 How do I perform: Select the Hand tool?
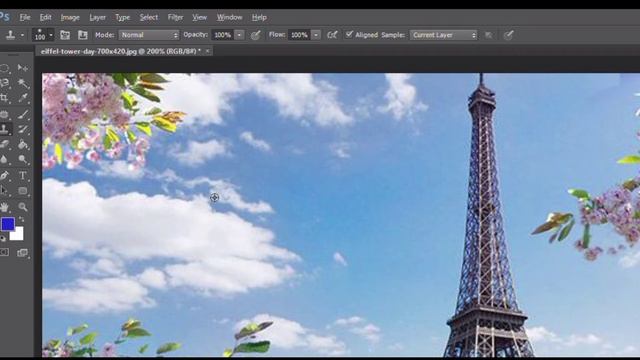[4, 207]
